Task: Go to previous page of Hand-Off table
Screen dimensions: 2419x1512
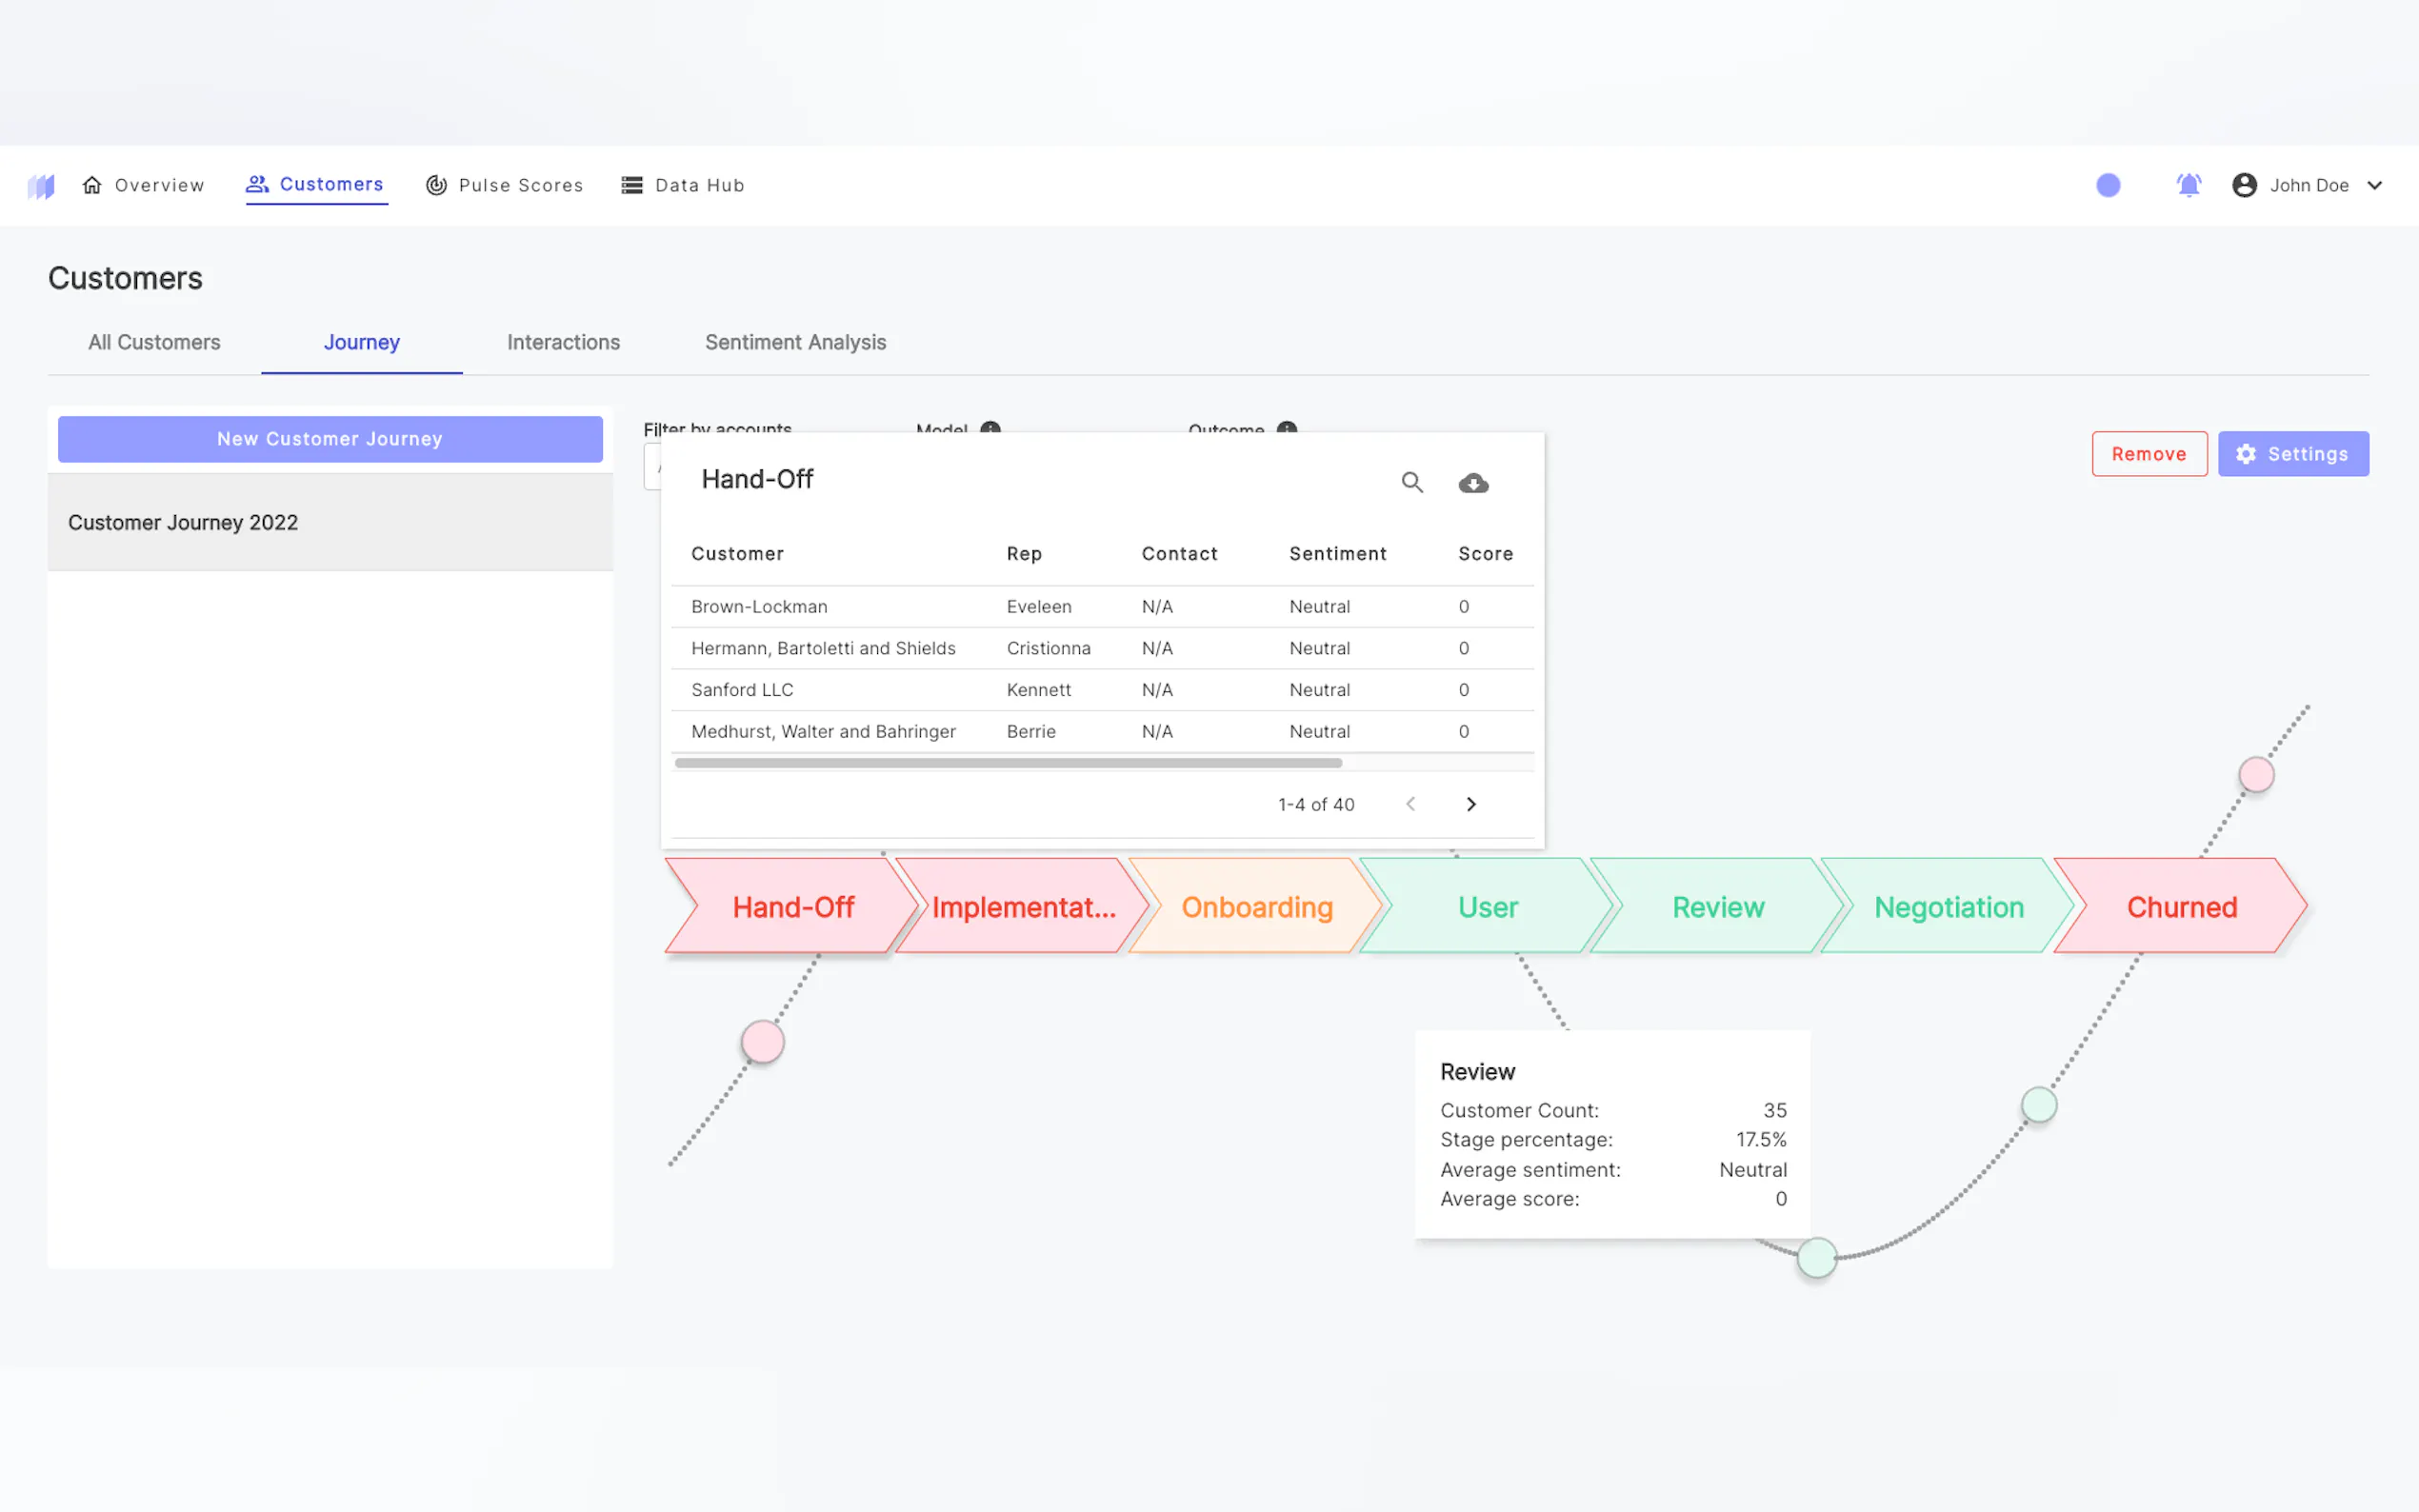Action: (1410, 804)
